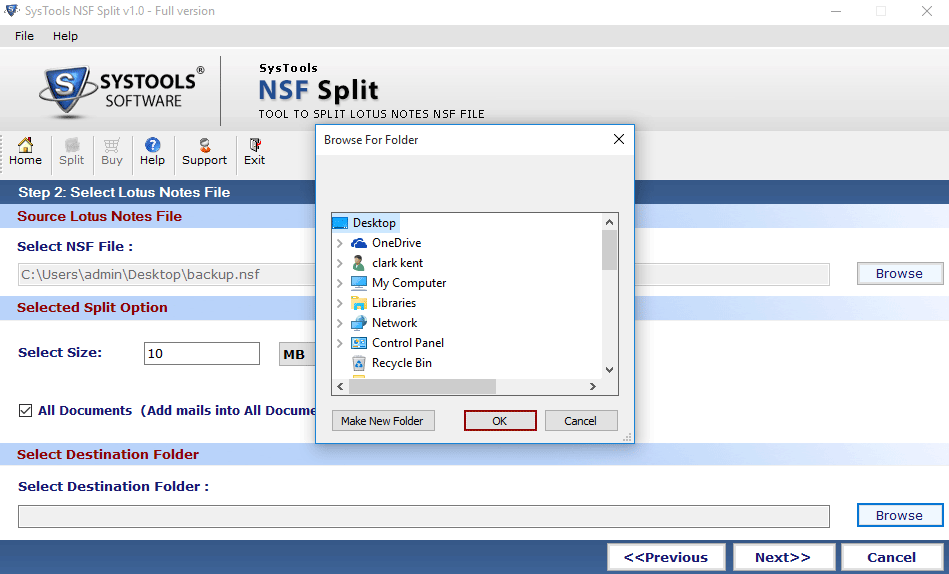Proceed with the Next>> button
Viewport: 949px width, 574px height.
point(783,557)
